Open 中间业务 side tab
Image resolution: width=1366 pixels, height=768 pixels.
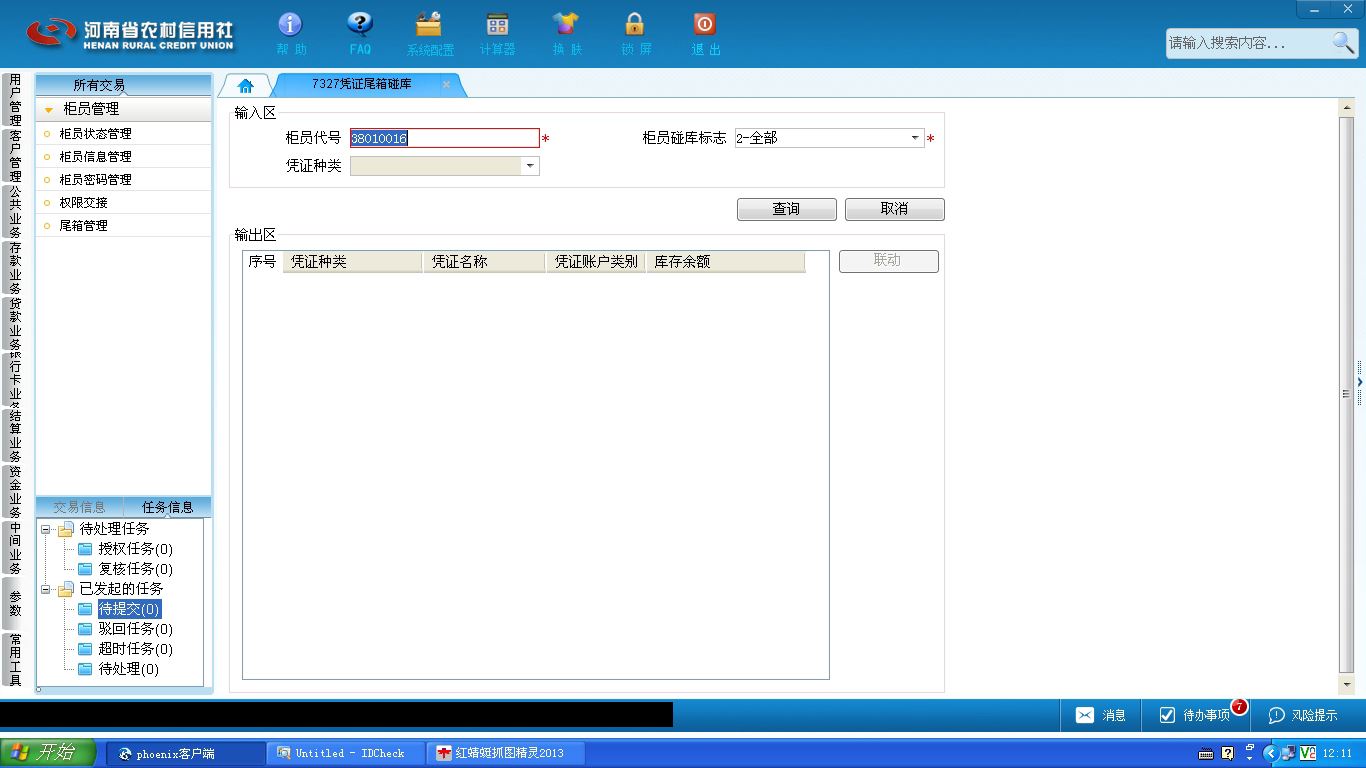pyautogui.click(x=14, y=547)
